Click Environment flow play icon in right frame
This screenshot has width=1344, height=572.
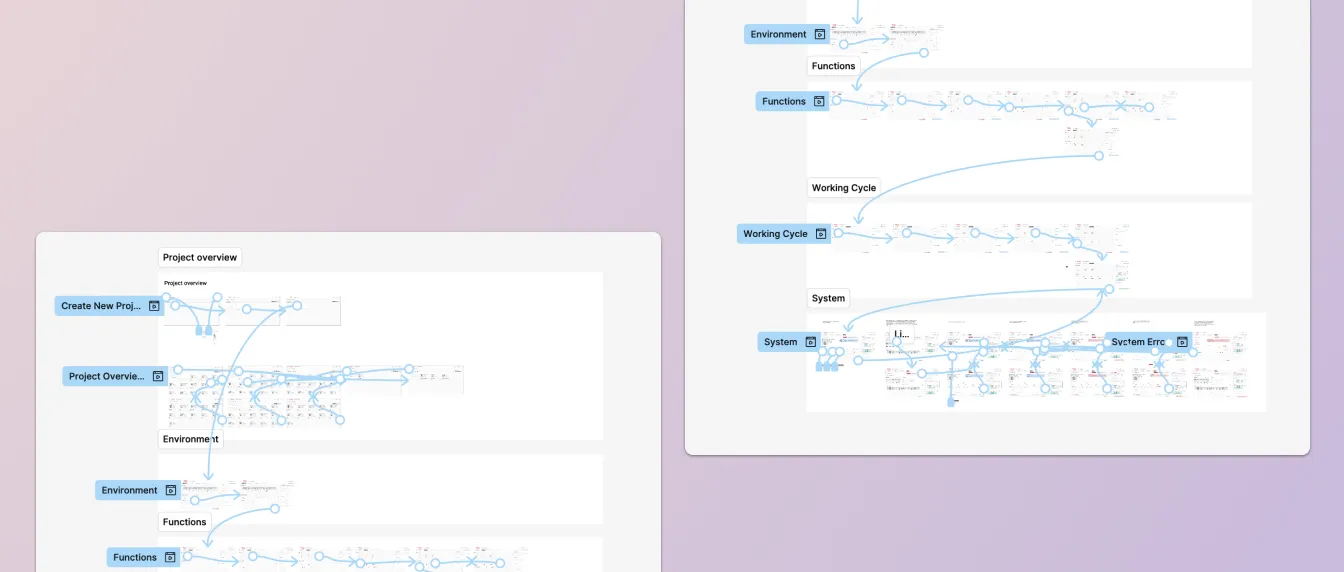tap(820, 34)
